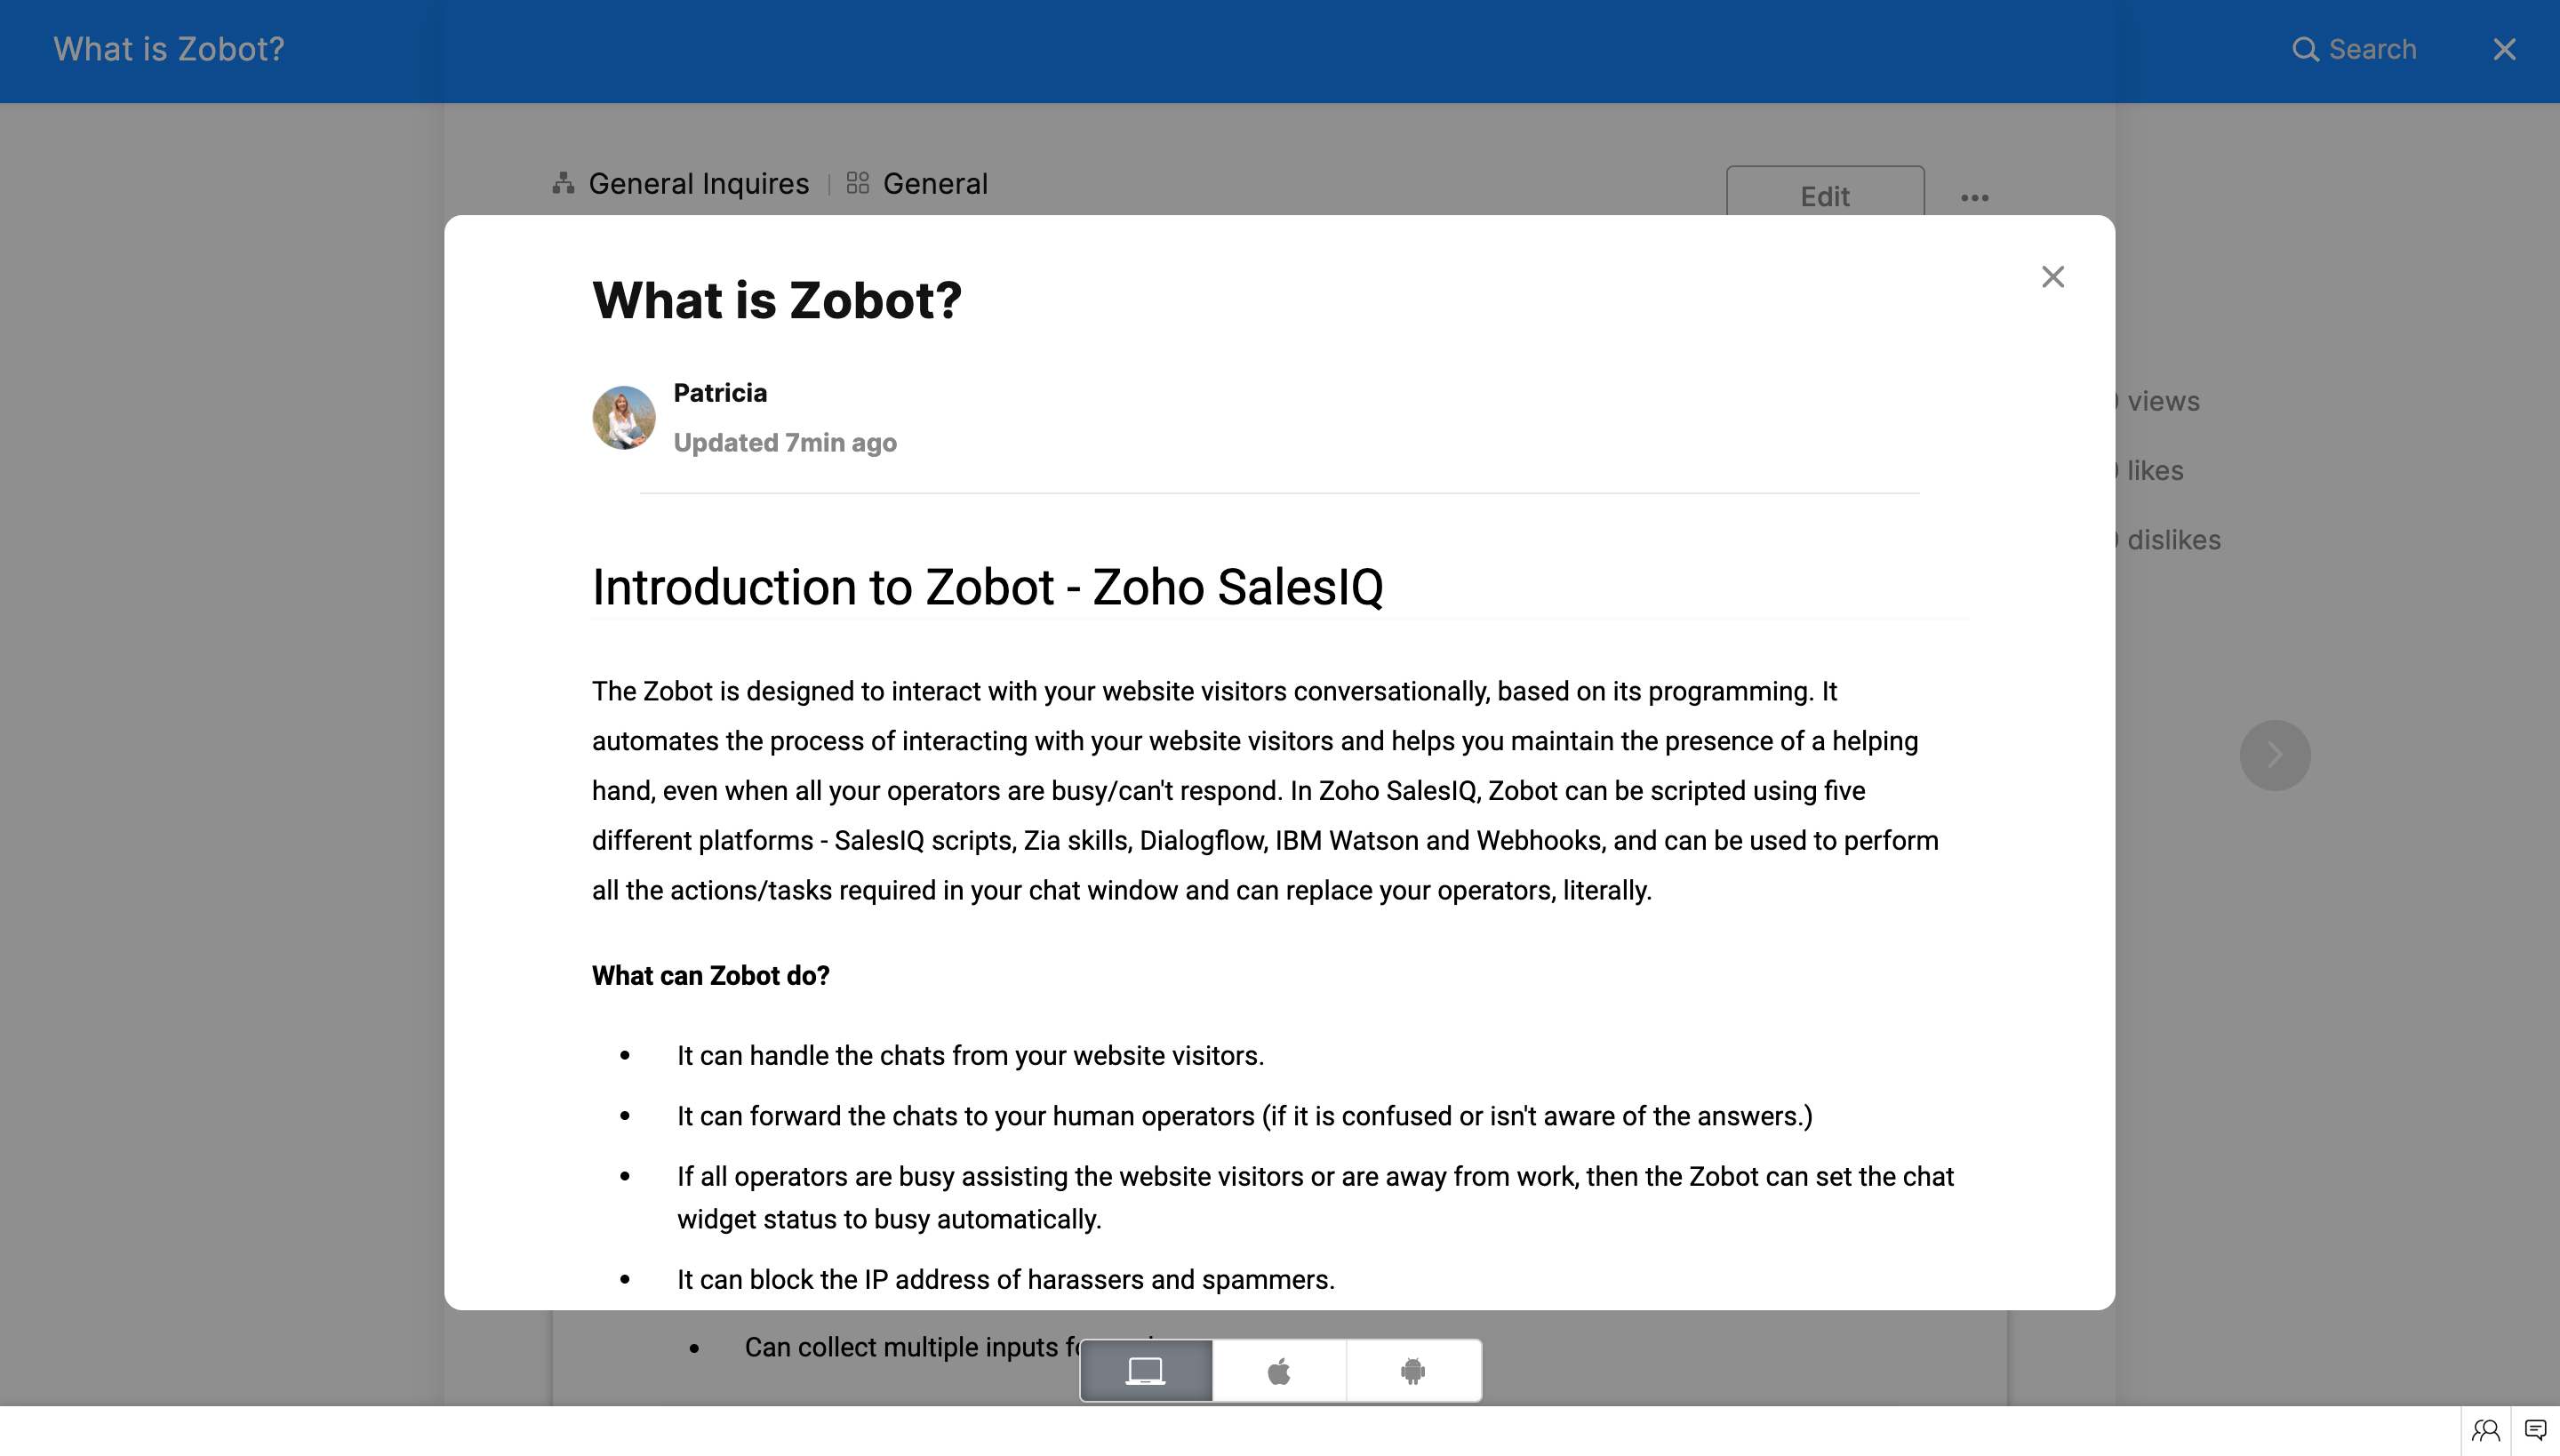This screenshot has height=1456, width=2560.
Task: Click the Search label in header
Action: point(2372,49)
